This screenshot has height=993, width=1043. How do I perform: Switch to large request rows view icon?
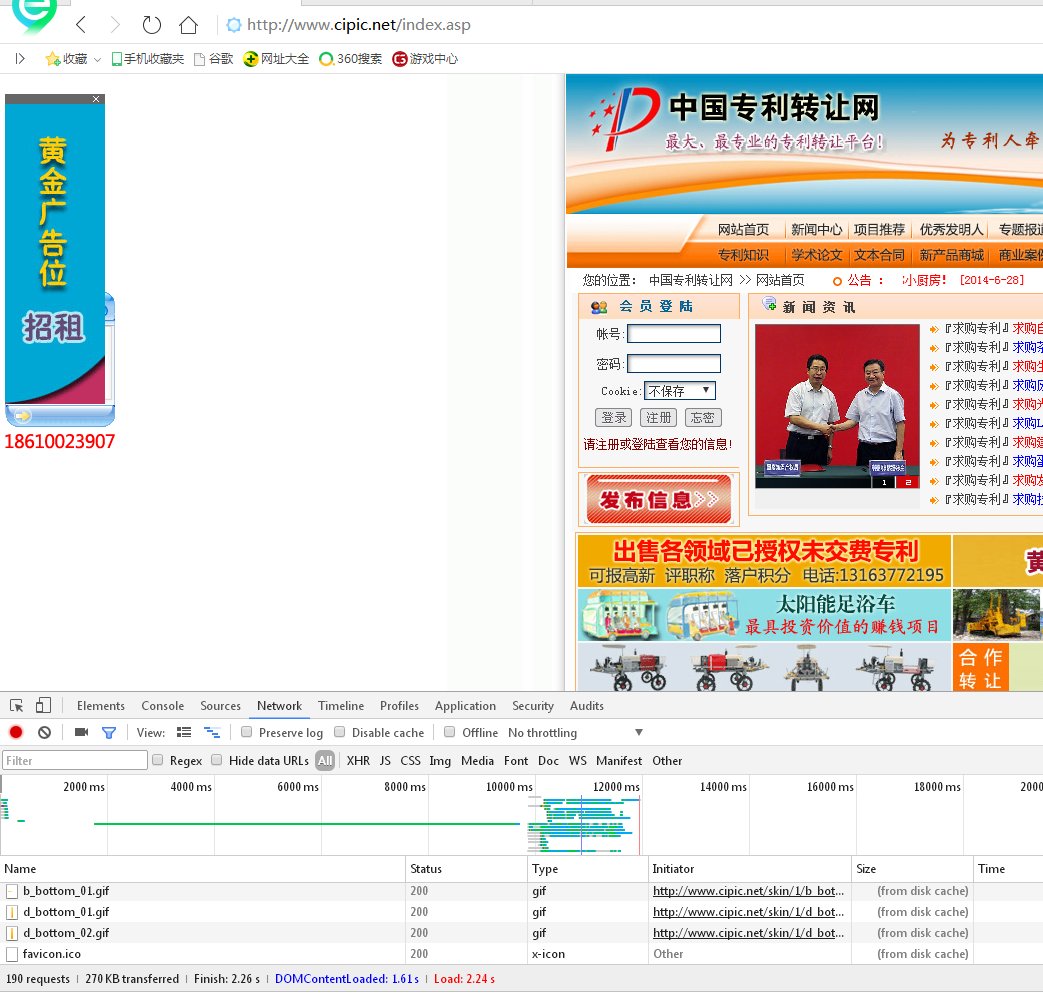(184, 733)
